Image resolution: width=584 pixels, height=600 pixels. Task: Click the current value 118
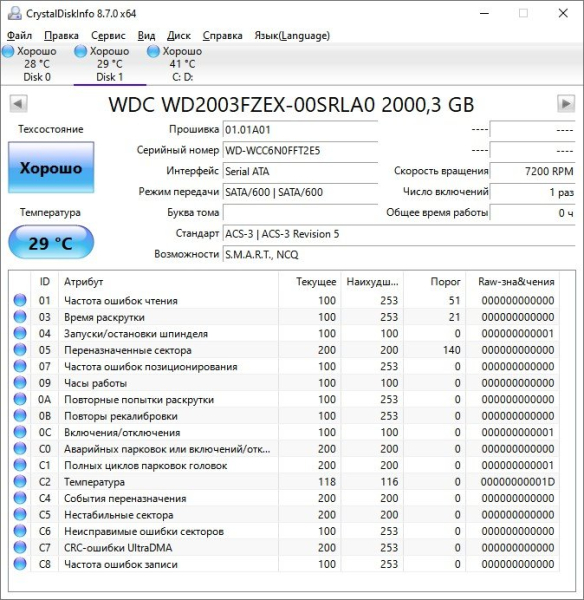coord(327,482)
